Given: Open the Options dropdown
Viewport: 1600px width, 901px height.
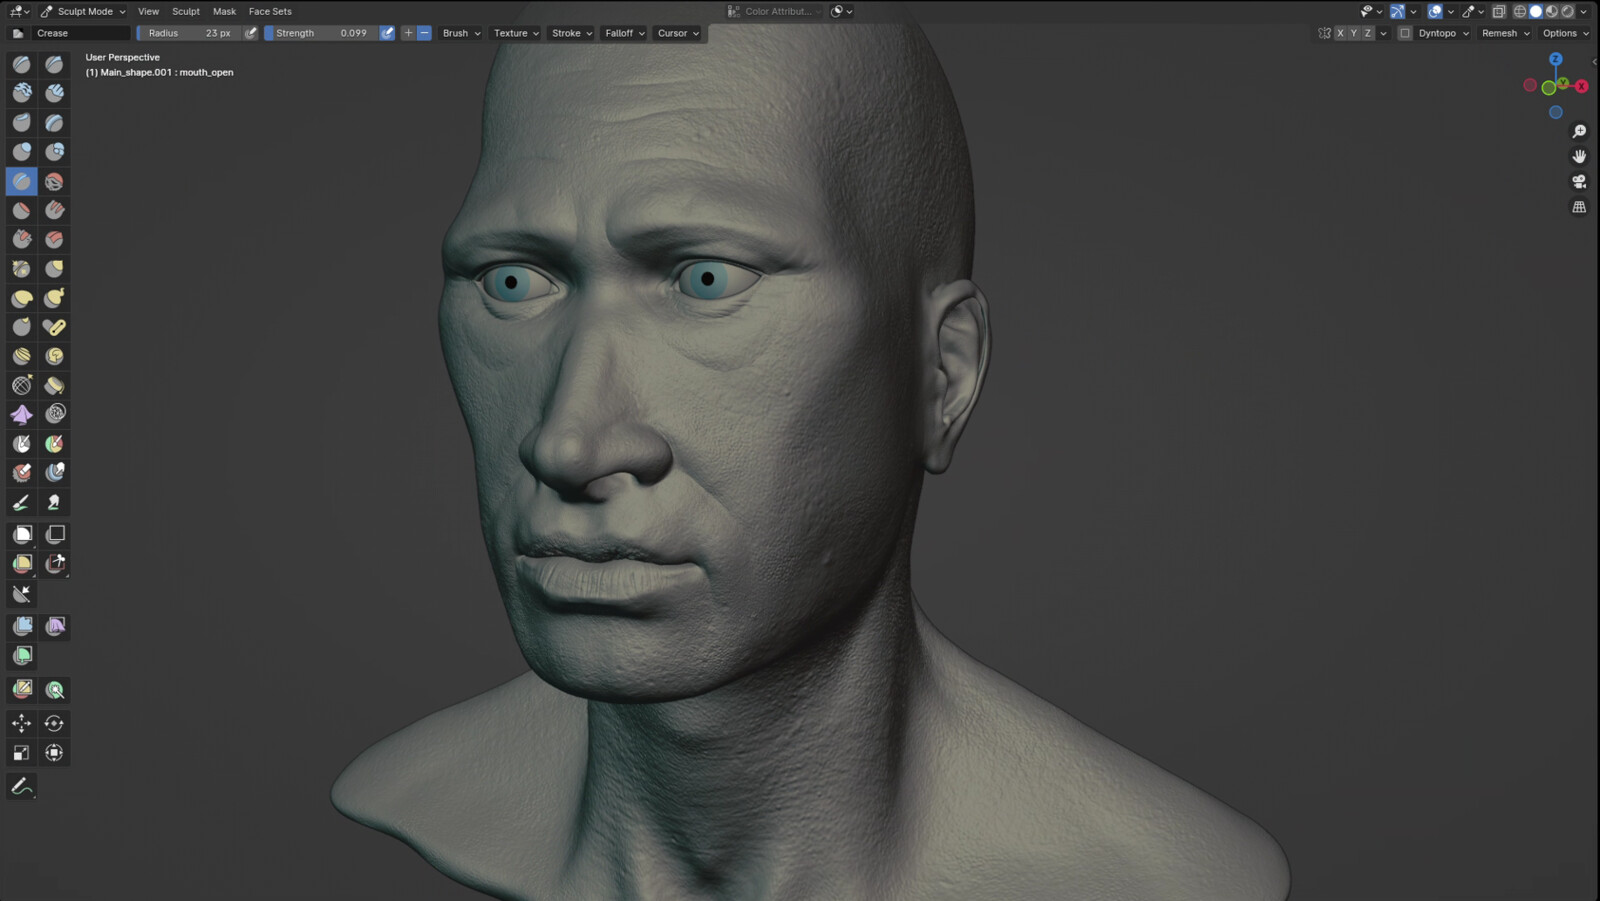Looking at the screenshot, I should pyautogui.click(x=1566, y=33).
